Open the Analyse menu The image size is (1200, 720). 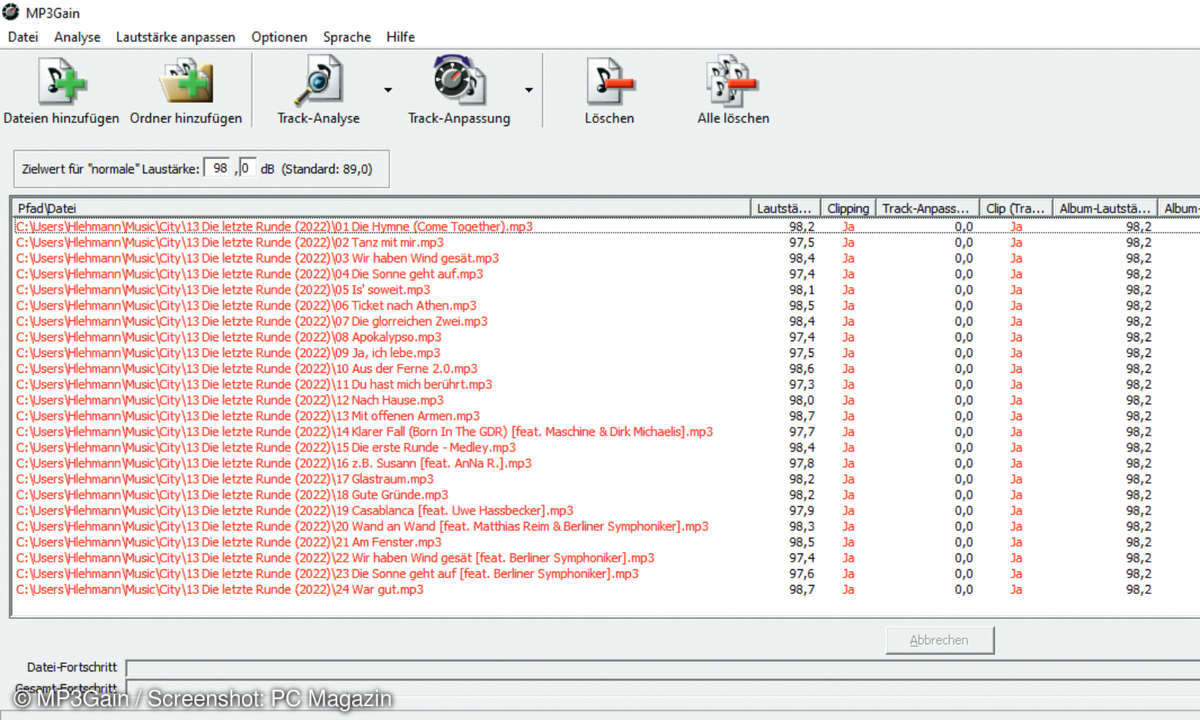pyautogui.click(x=77, y=37)
